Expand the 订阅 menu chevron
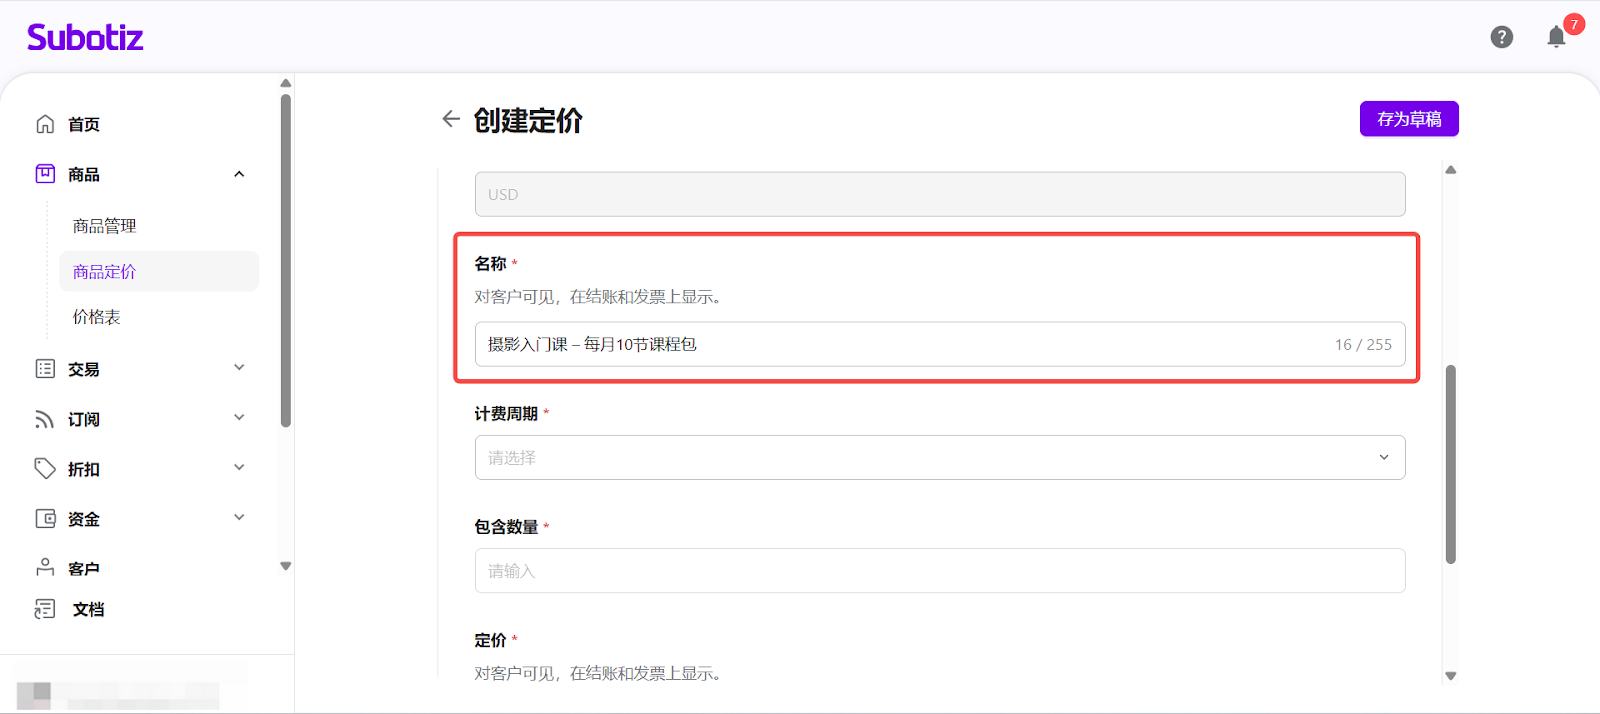 (x=239, y=418)
